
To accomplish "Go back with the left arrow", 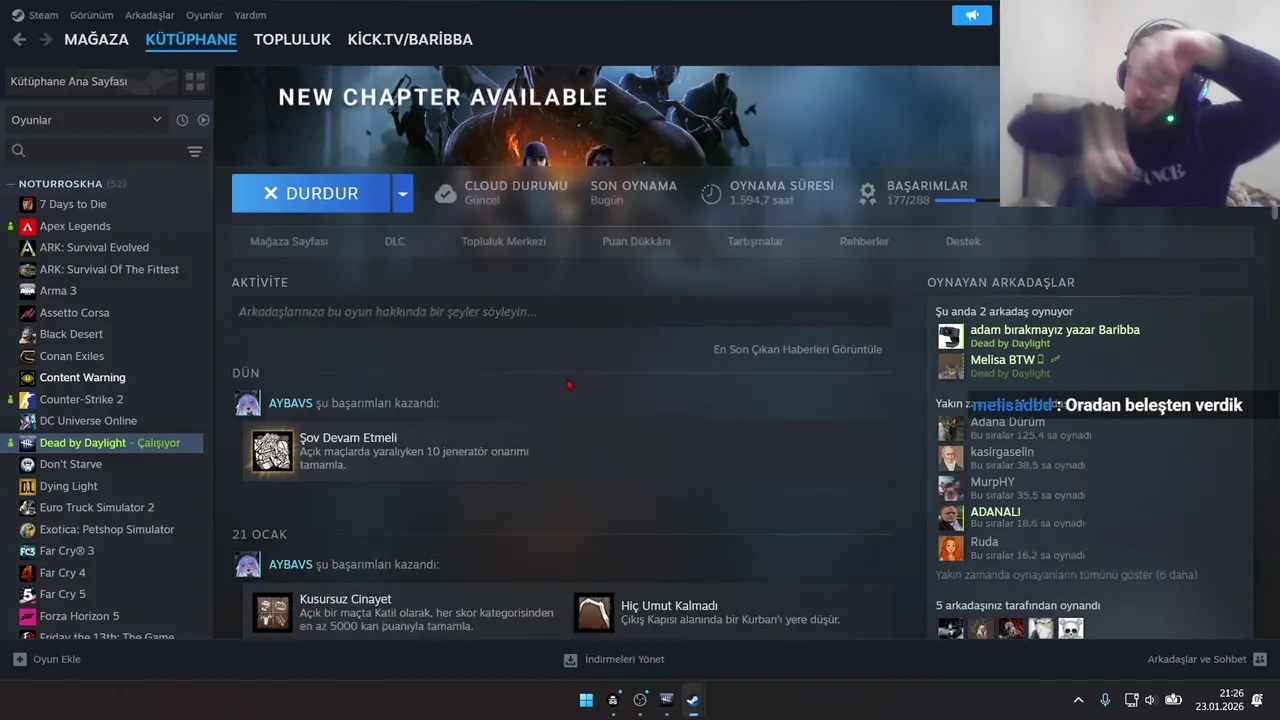I will point(19,39).
